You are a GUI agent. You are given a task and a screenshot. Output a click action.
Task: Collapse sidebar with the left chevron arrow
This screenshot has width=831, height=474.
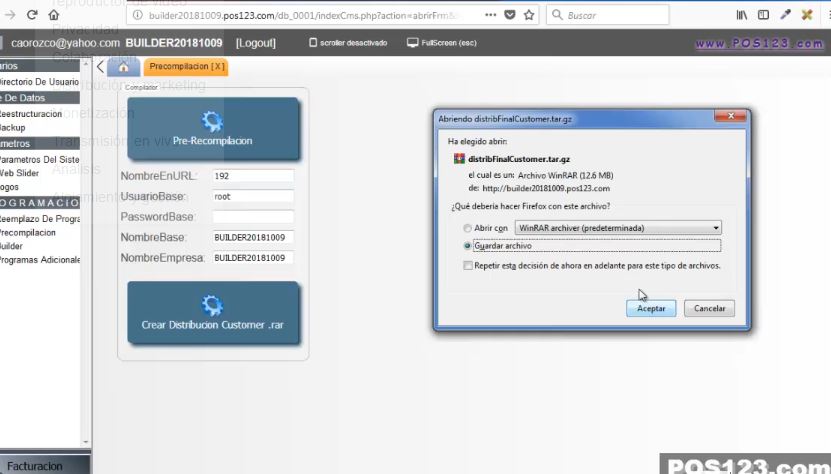click(100, 67)
